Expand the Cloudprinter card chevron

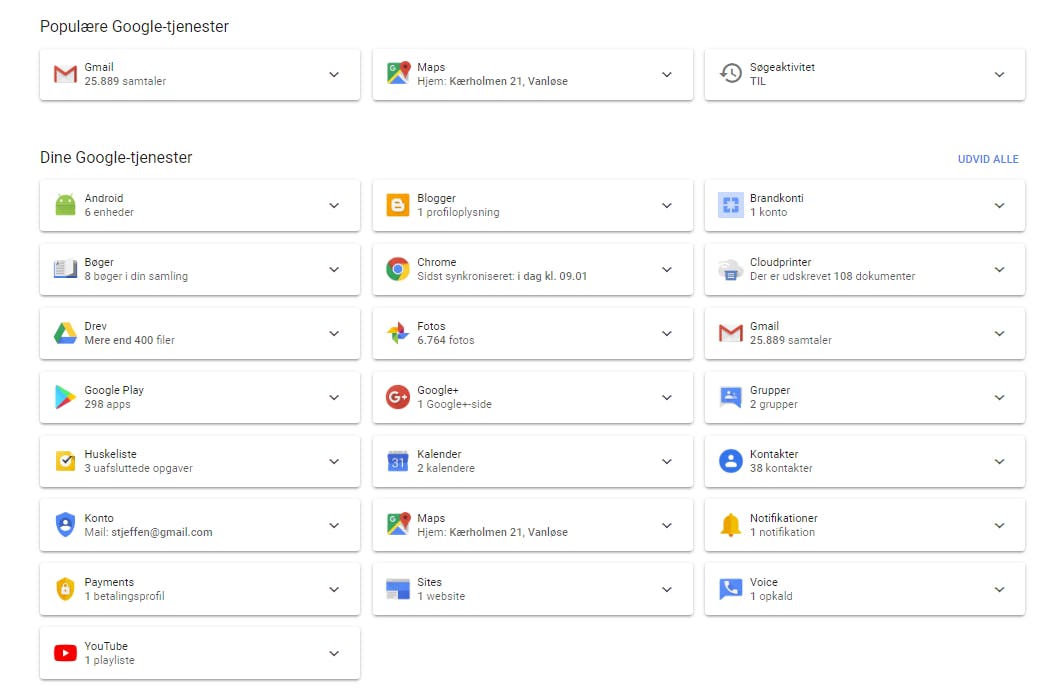point(1000,269)
